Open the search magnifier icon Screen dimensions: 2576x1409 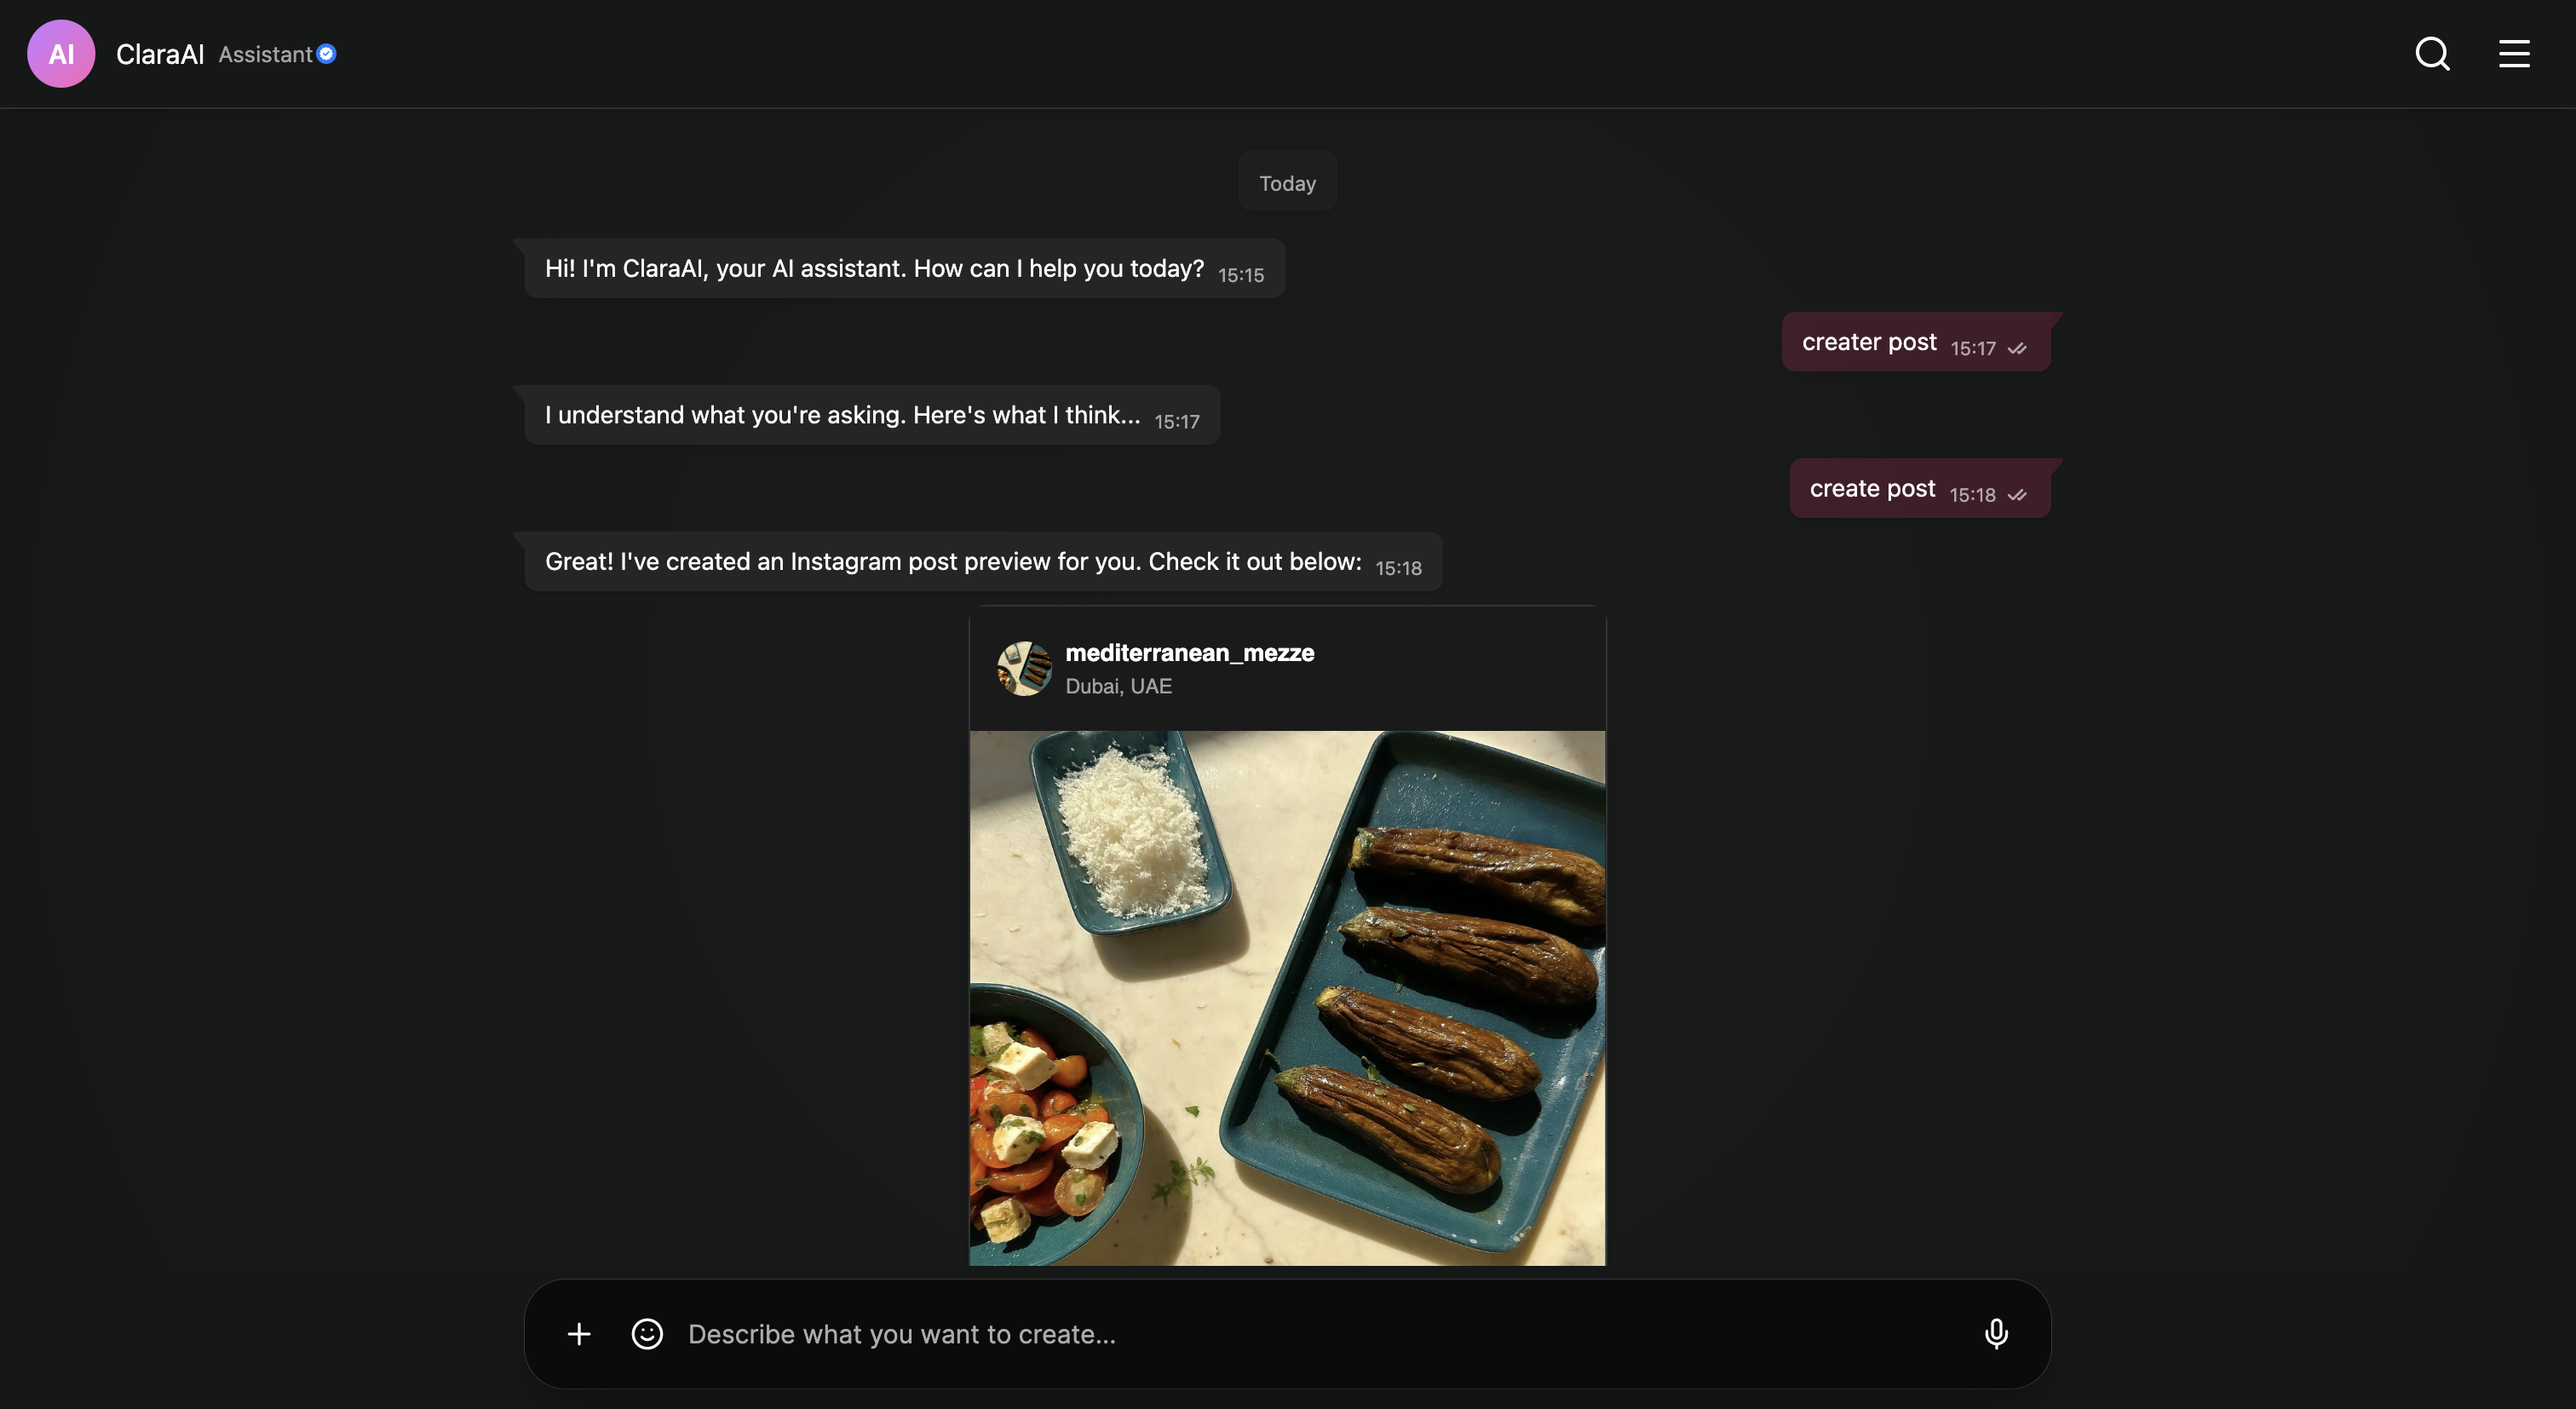[2432, 54]
